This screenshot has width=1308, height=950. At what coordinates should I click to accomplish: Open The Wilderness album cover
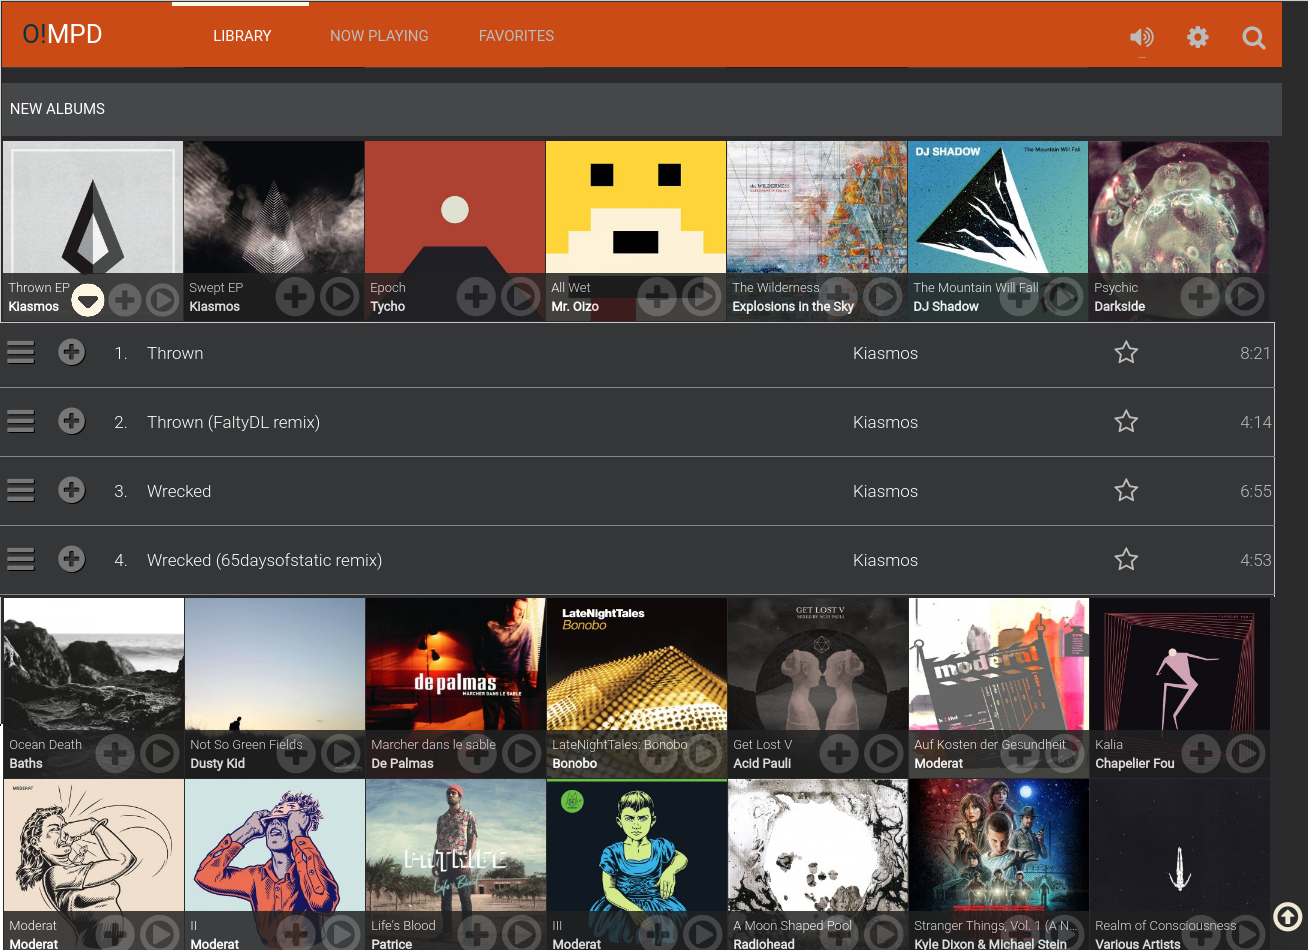point(817,207)
